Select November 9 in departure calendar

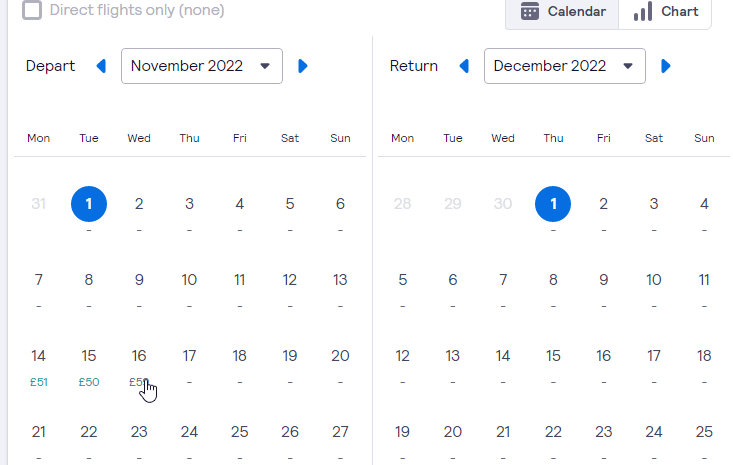tap(139, 280)
